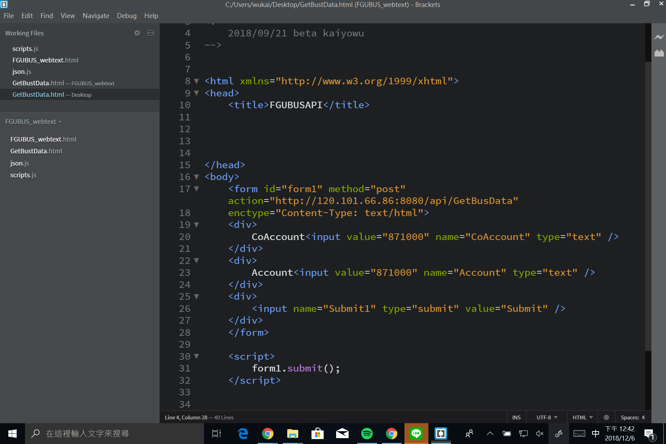Open the FGUBUS_webtext project dropdown
Image resolution: width=666 pixels, height=444 pixels.
click(x=33, y=122)
